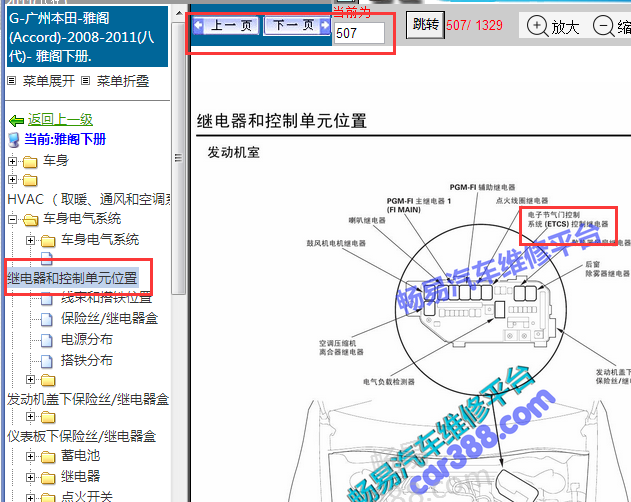Expand the 点火开关 tree node
Viewport: 631px width, 502px height.
click(30, 498)
